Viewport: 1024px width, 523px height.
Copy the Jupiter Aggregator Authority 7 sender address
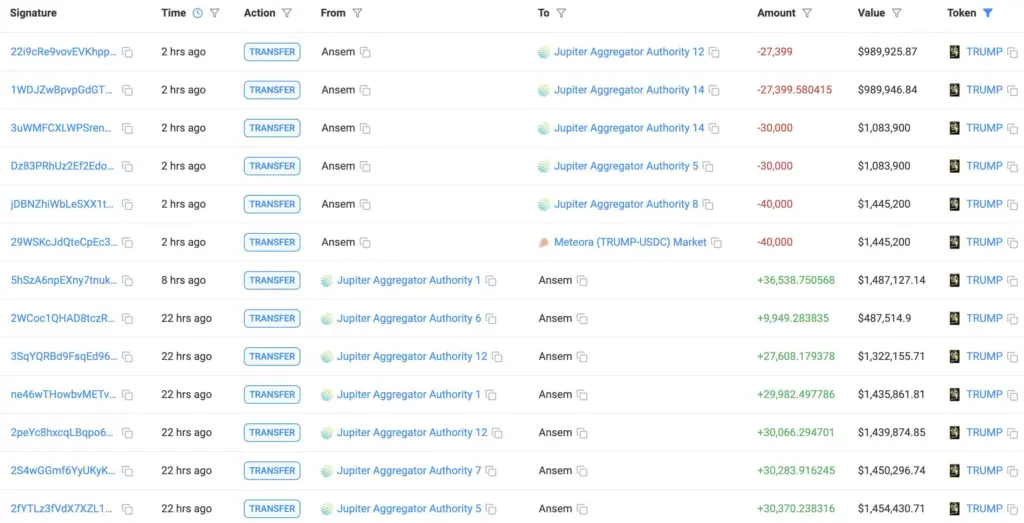pyautogui.click(x=491, y=471)
